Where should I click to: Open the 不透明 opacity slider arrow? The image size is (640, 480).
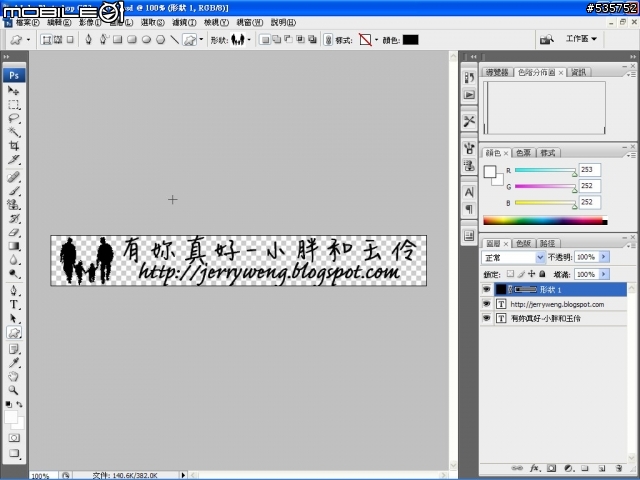pyautogui.click(x=604, y=257)
